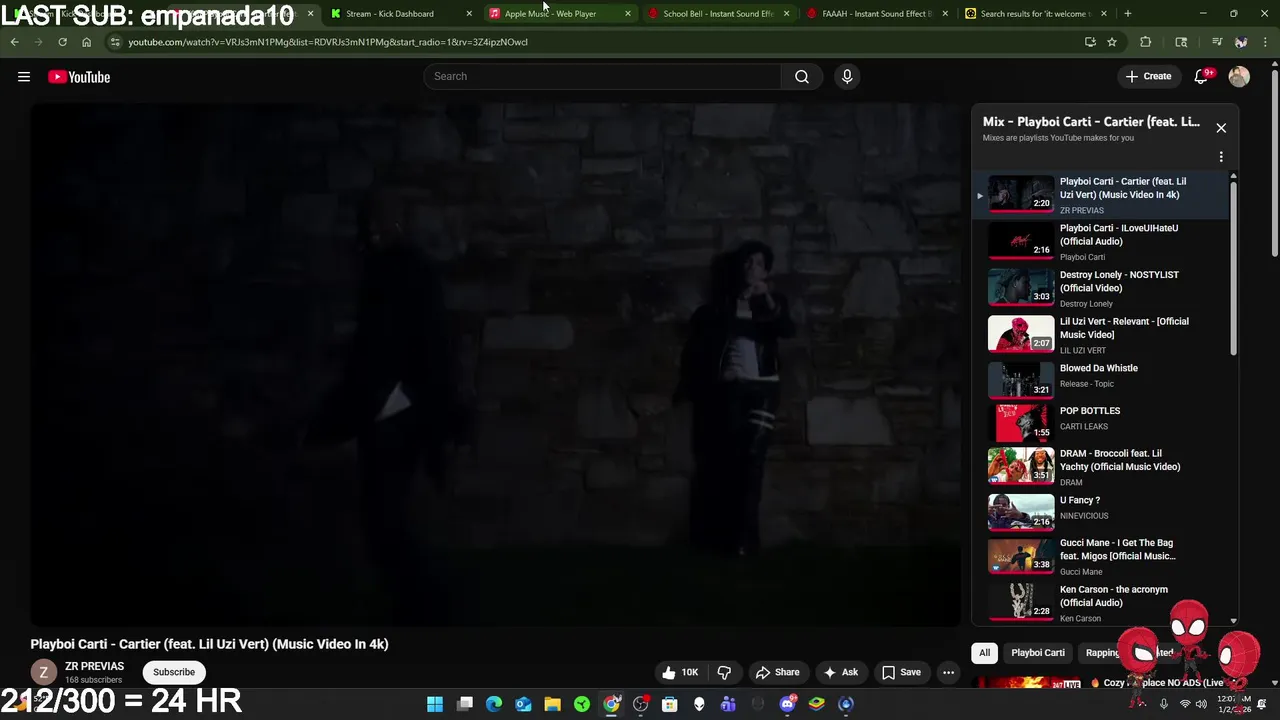Click the Create button

(1148, 77)
